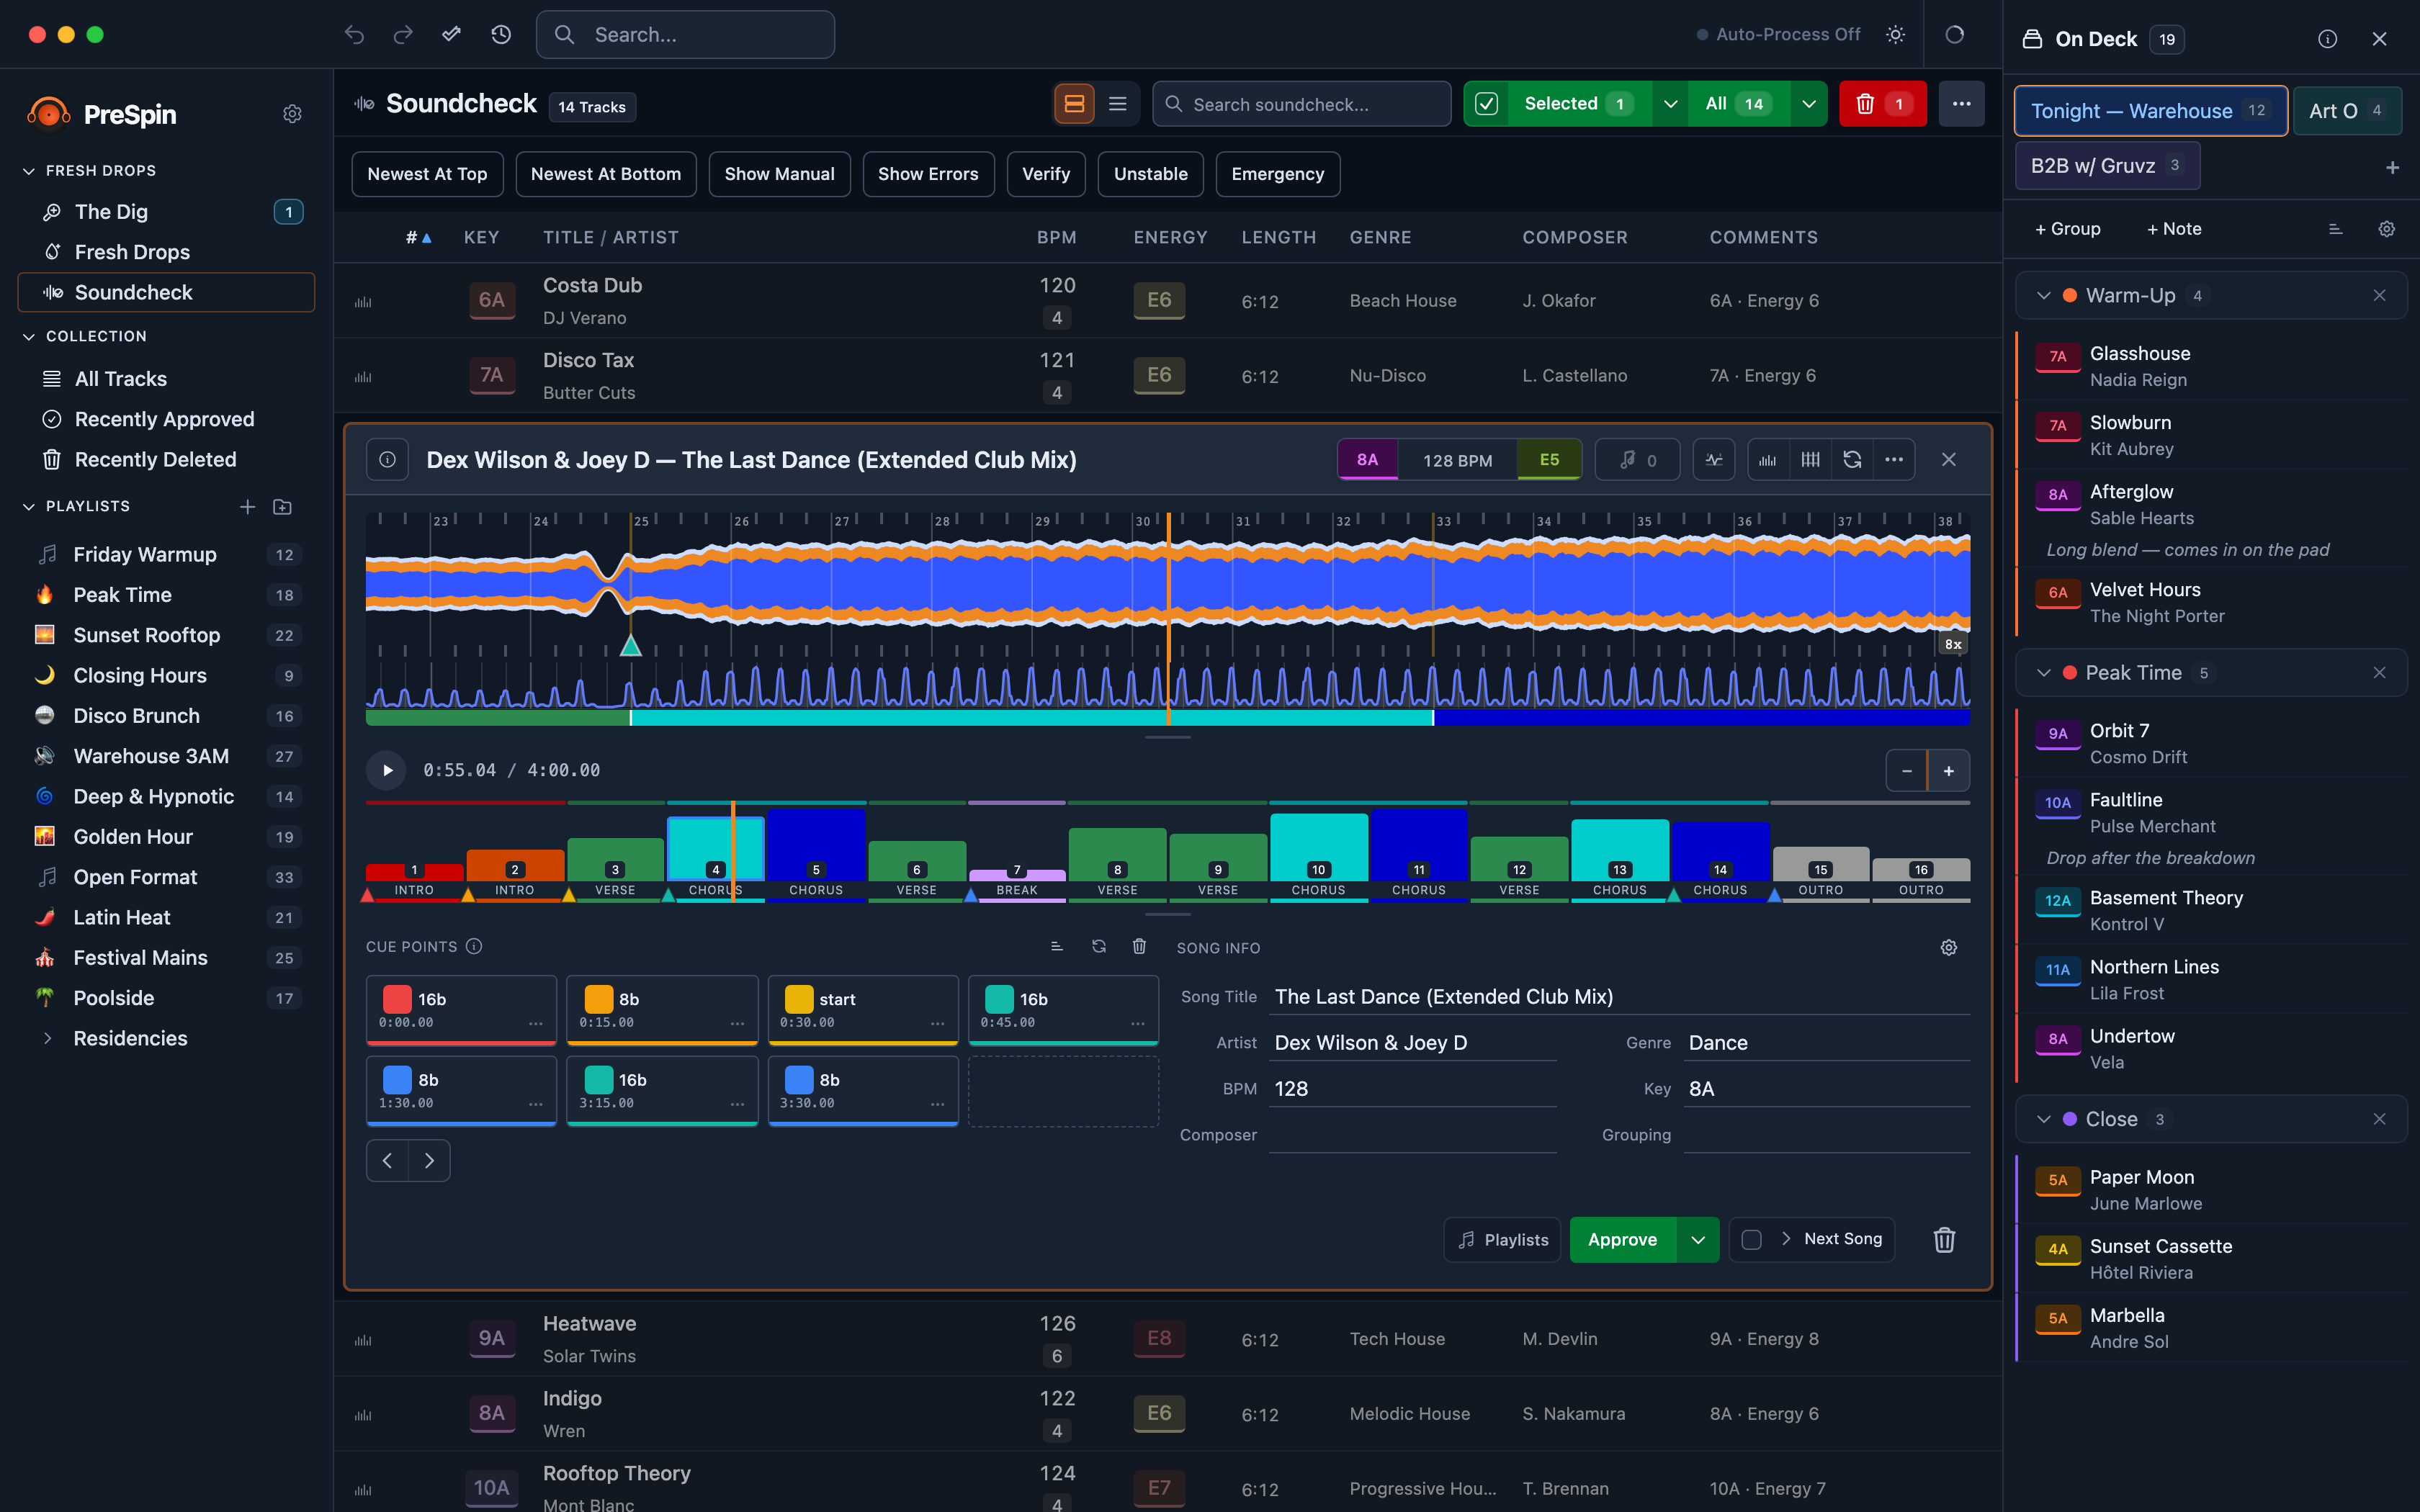Open PreSpin sidebar settings gear
Screen dimensions: 2420x1512
(292, 114)
